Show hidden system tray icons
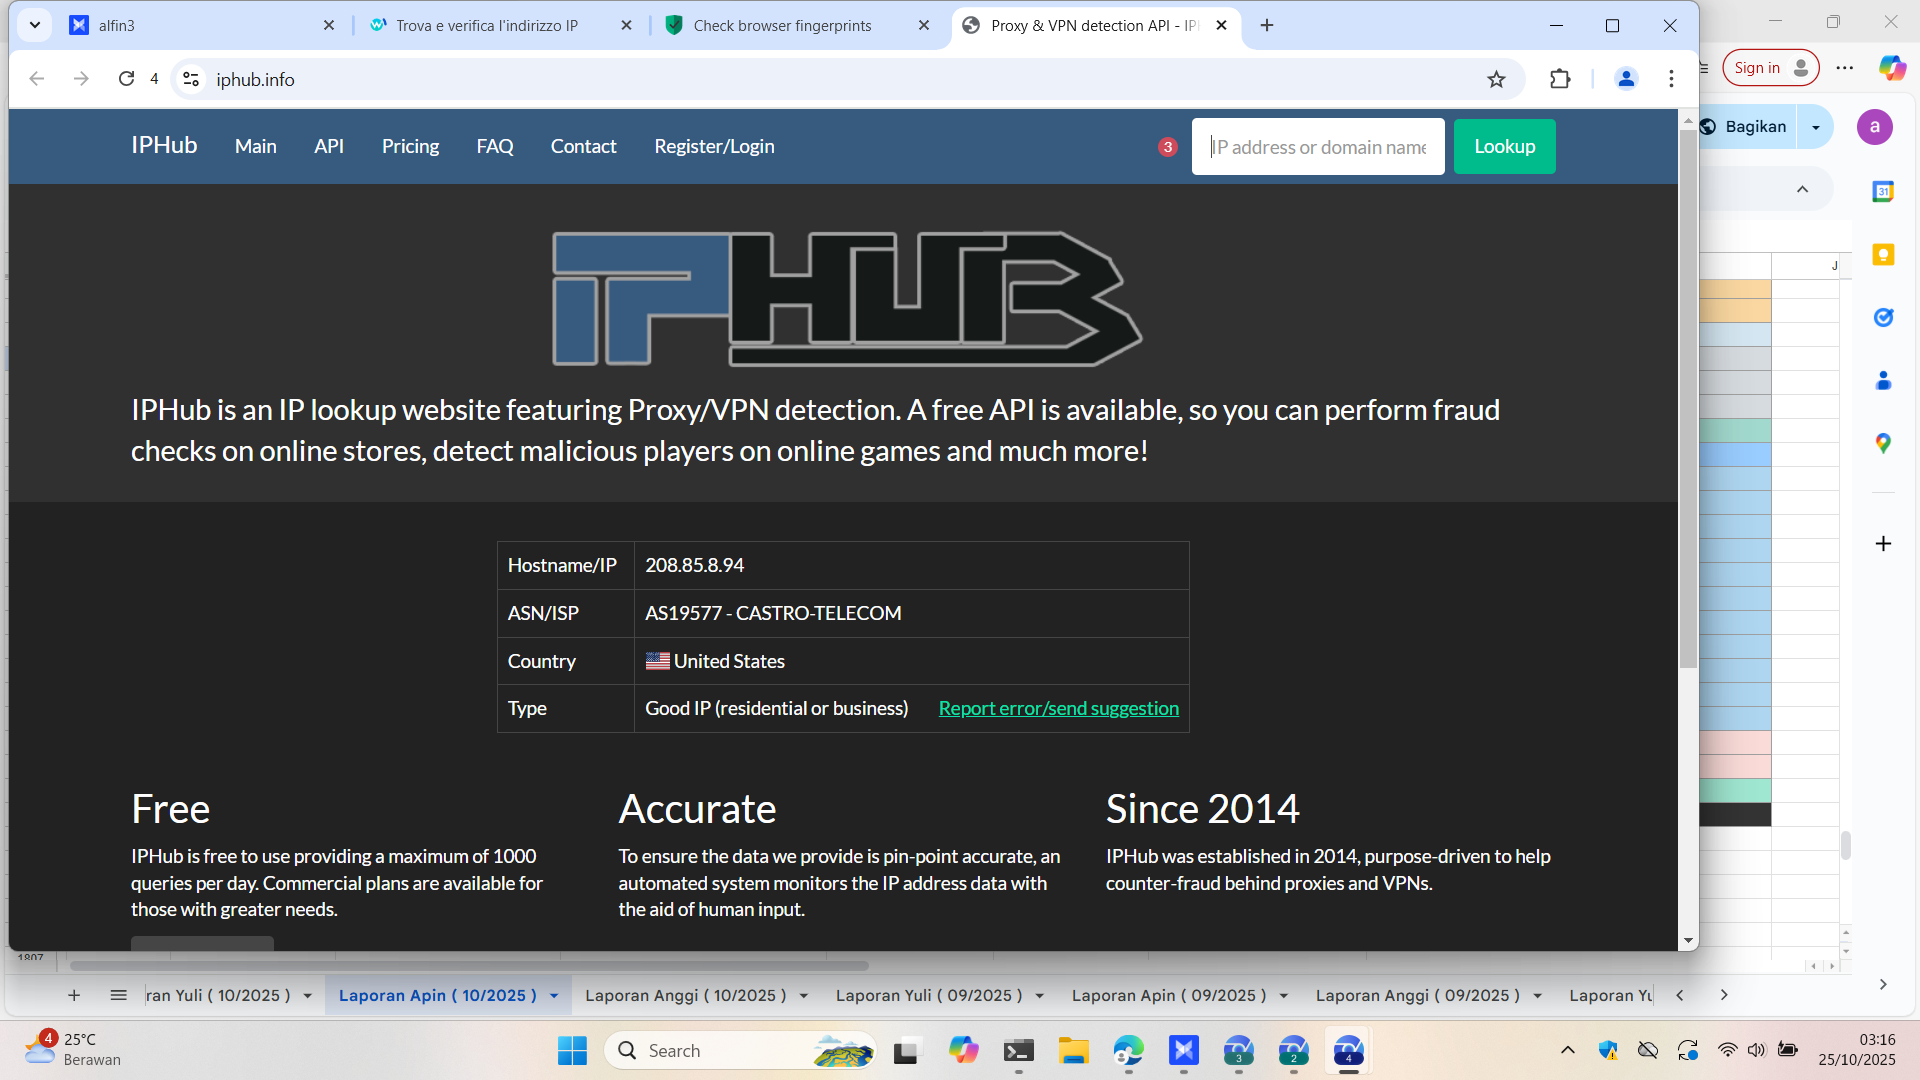The width and height of the screenshot is (1920, 1080). coord(1568,1050)
